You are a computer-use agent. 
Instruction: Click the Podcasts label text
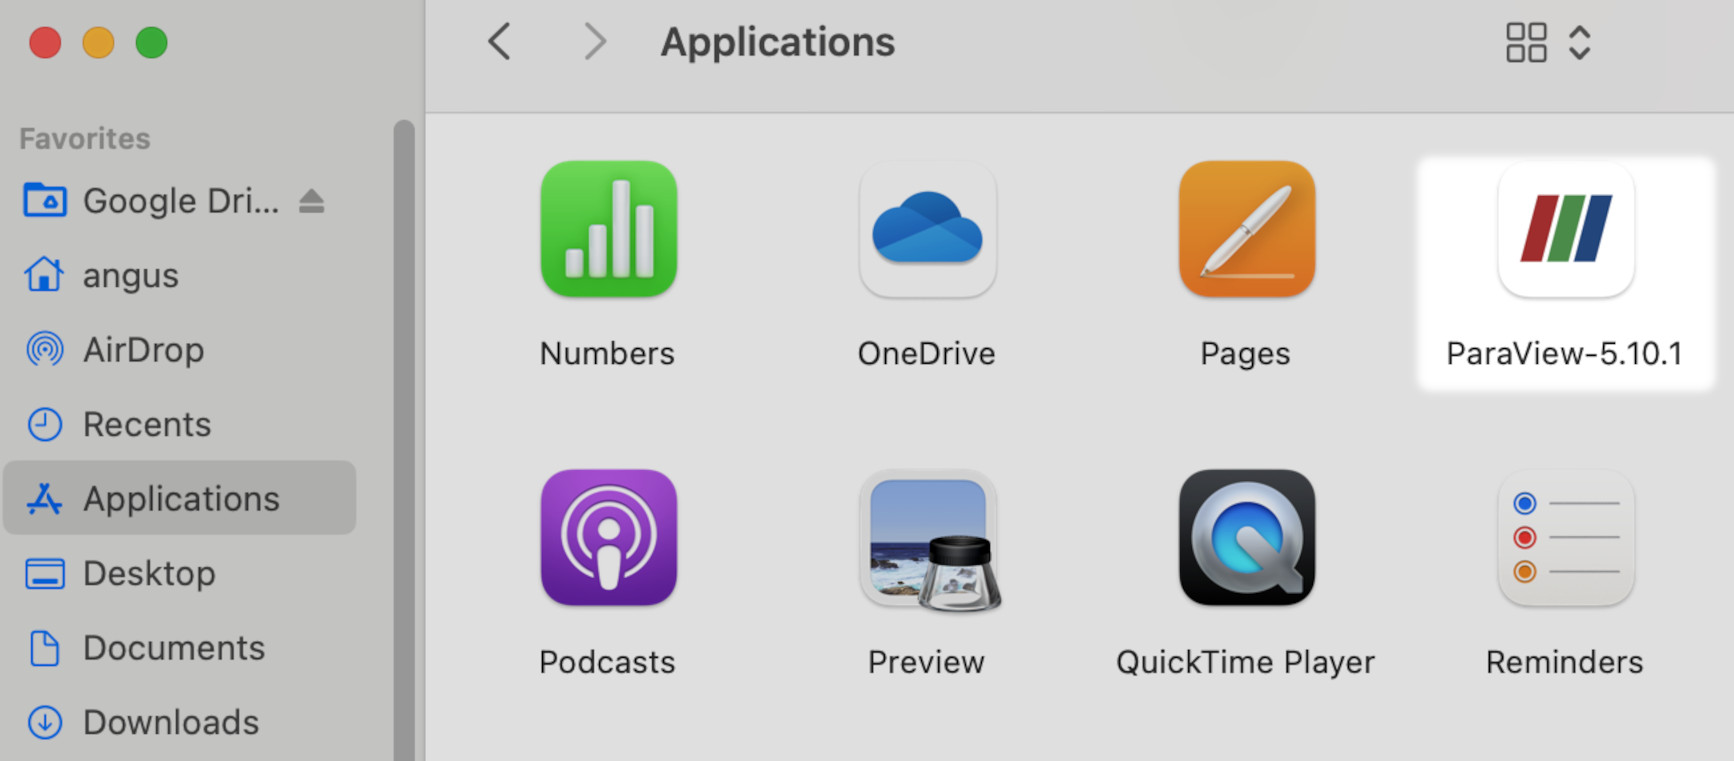pos(607,662)
